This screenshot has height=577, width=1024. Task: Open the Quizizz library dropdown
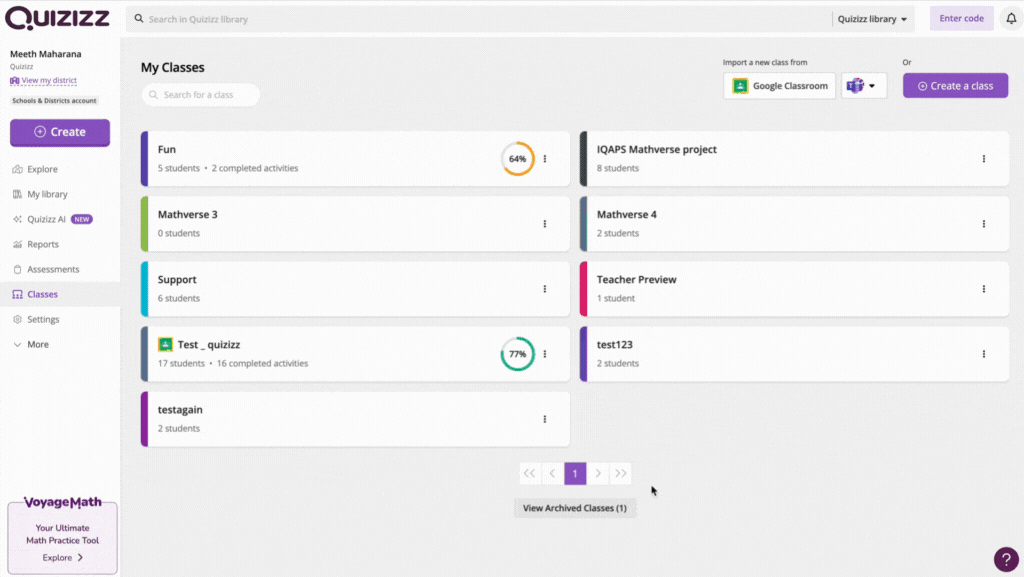point(872,19)
